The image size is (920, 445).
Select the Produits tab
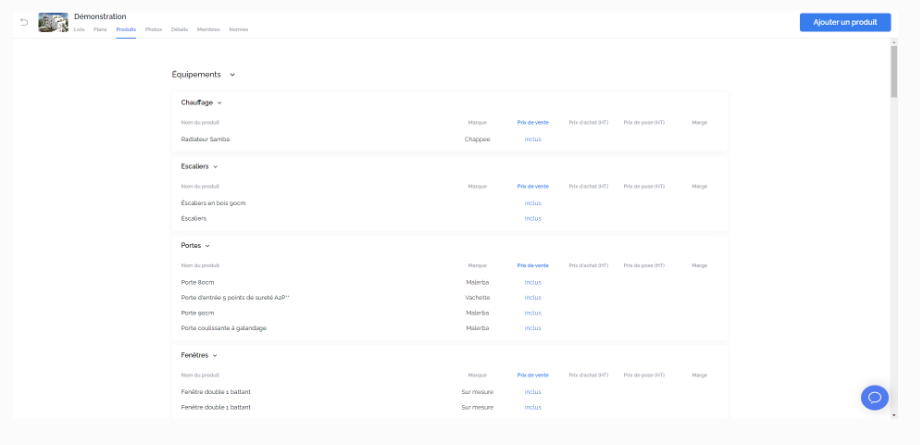tap(126, 29)
